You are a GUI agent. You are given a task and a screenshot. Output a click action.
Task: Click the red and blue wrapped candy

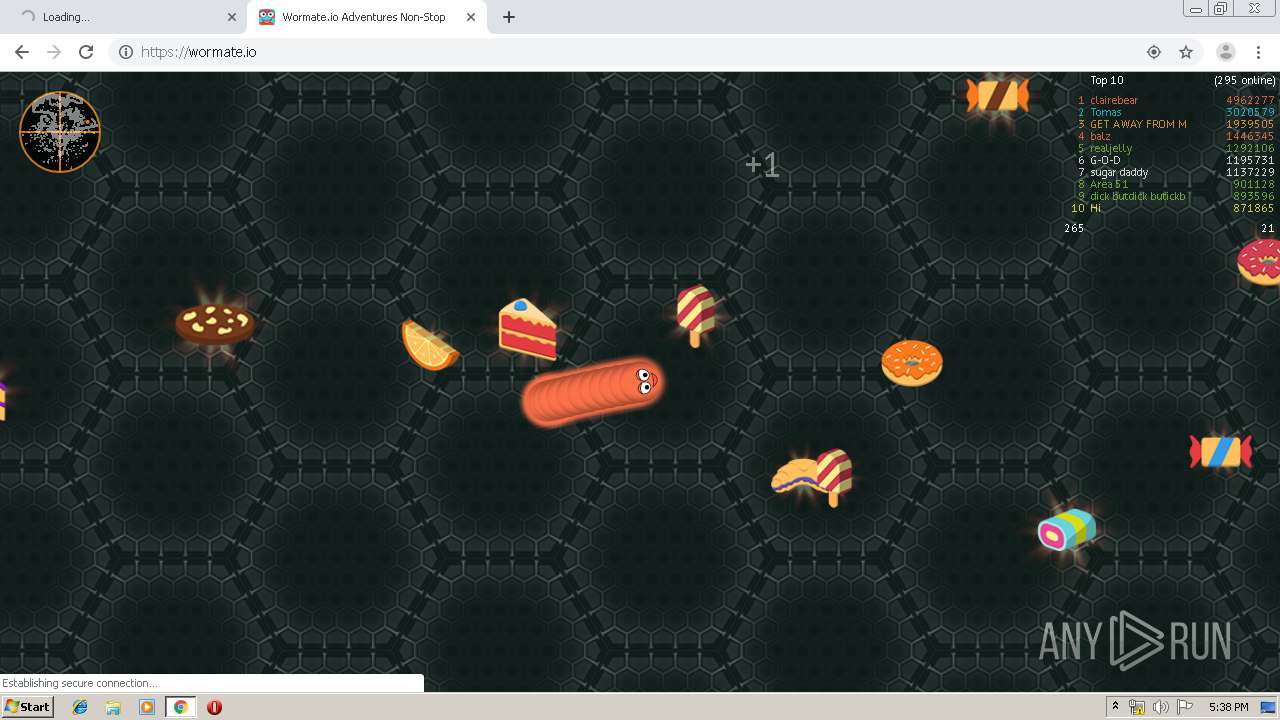1220,451
